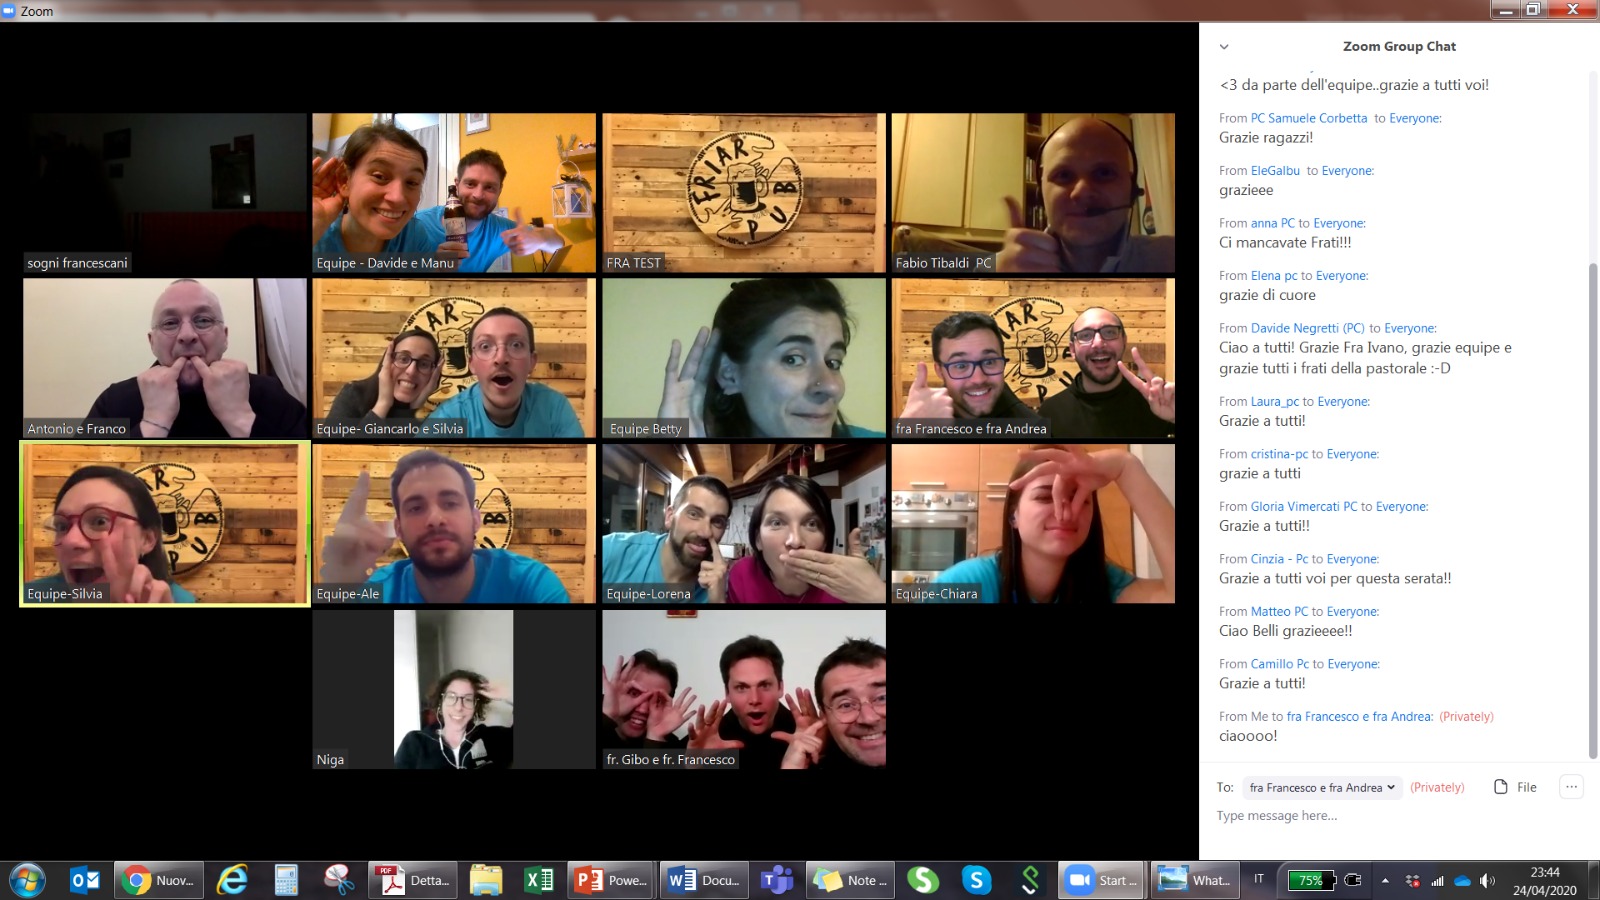Switch to the Sticky Notes 'Note...' window
Screen dimensions: 1600x900
850,880
